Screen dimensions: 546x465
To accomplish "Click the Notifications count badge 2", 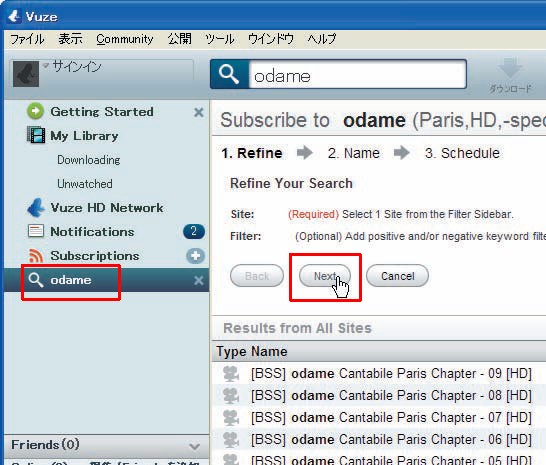I will coord(194,231).
